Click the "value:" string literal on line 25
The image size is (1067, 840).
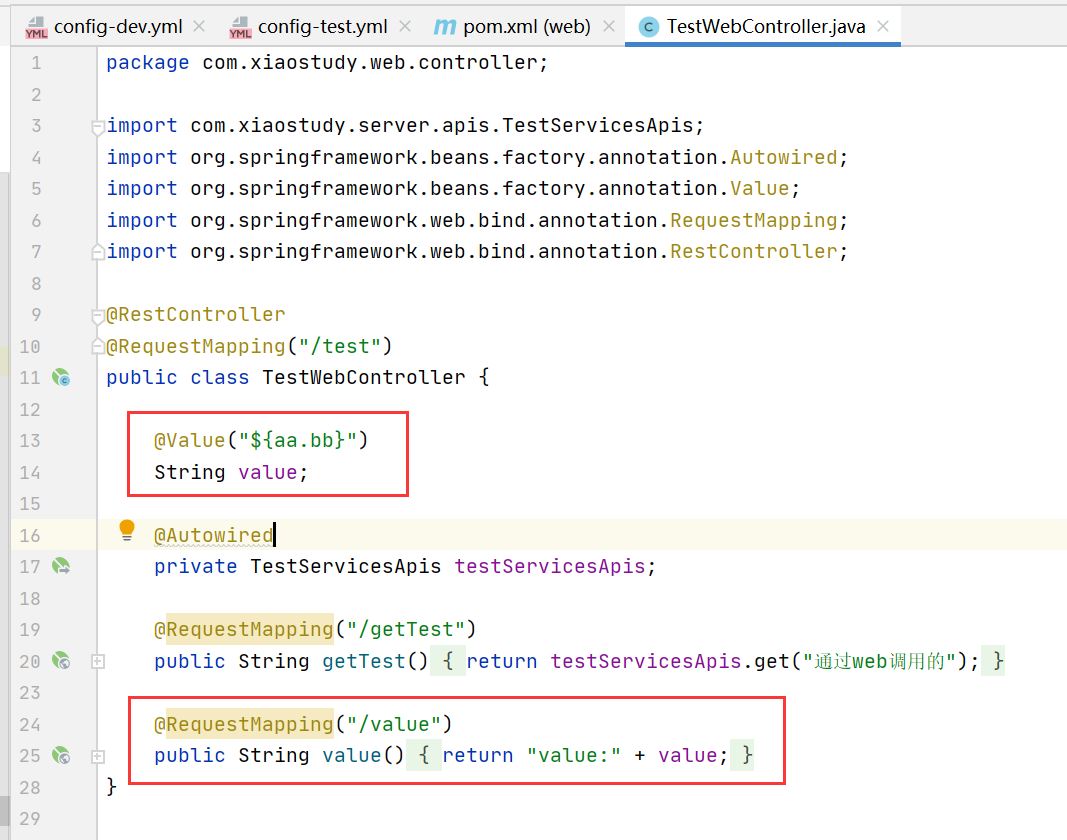tap(574, 756)
